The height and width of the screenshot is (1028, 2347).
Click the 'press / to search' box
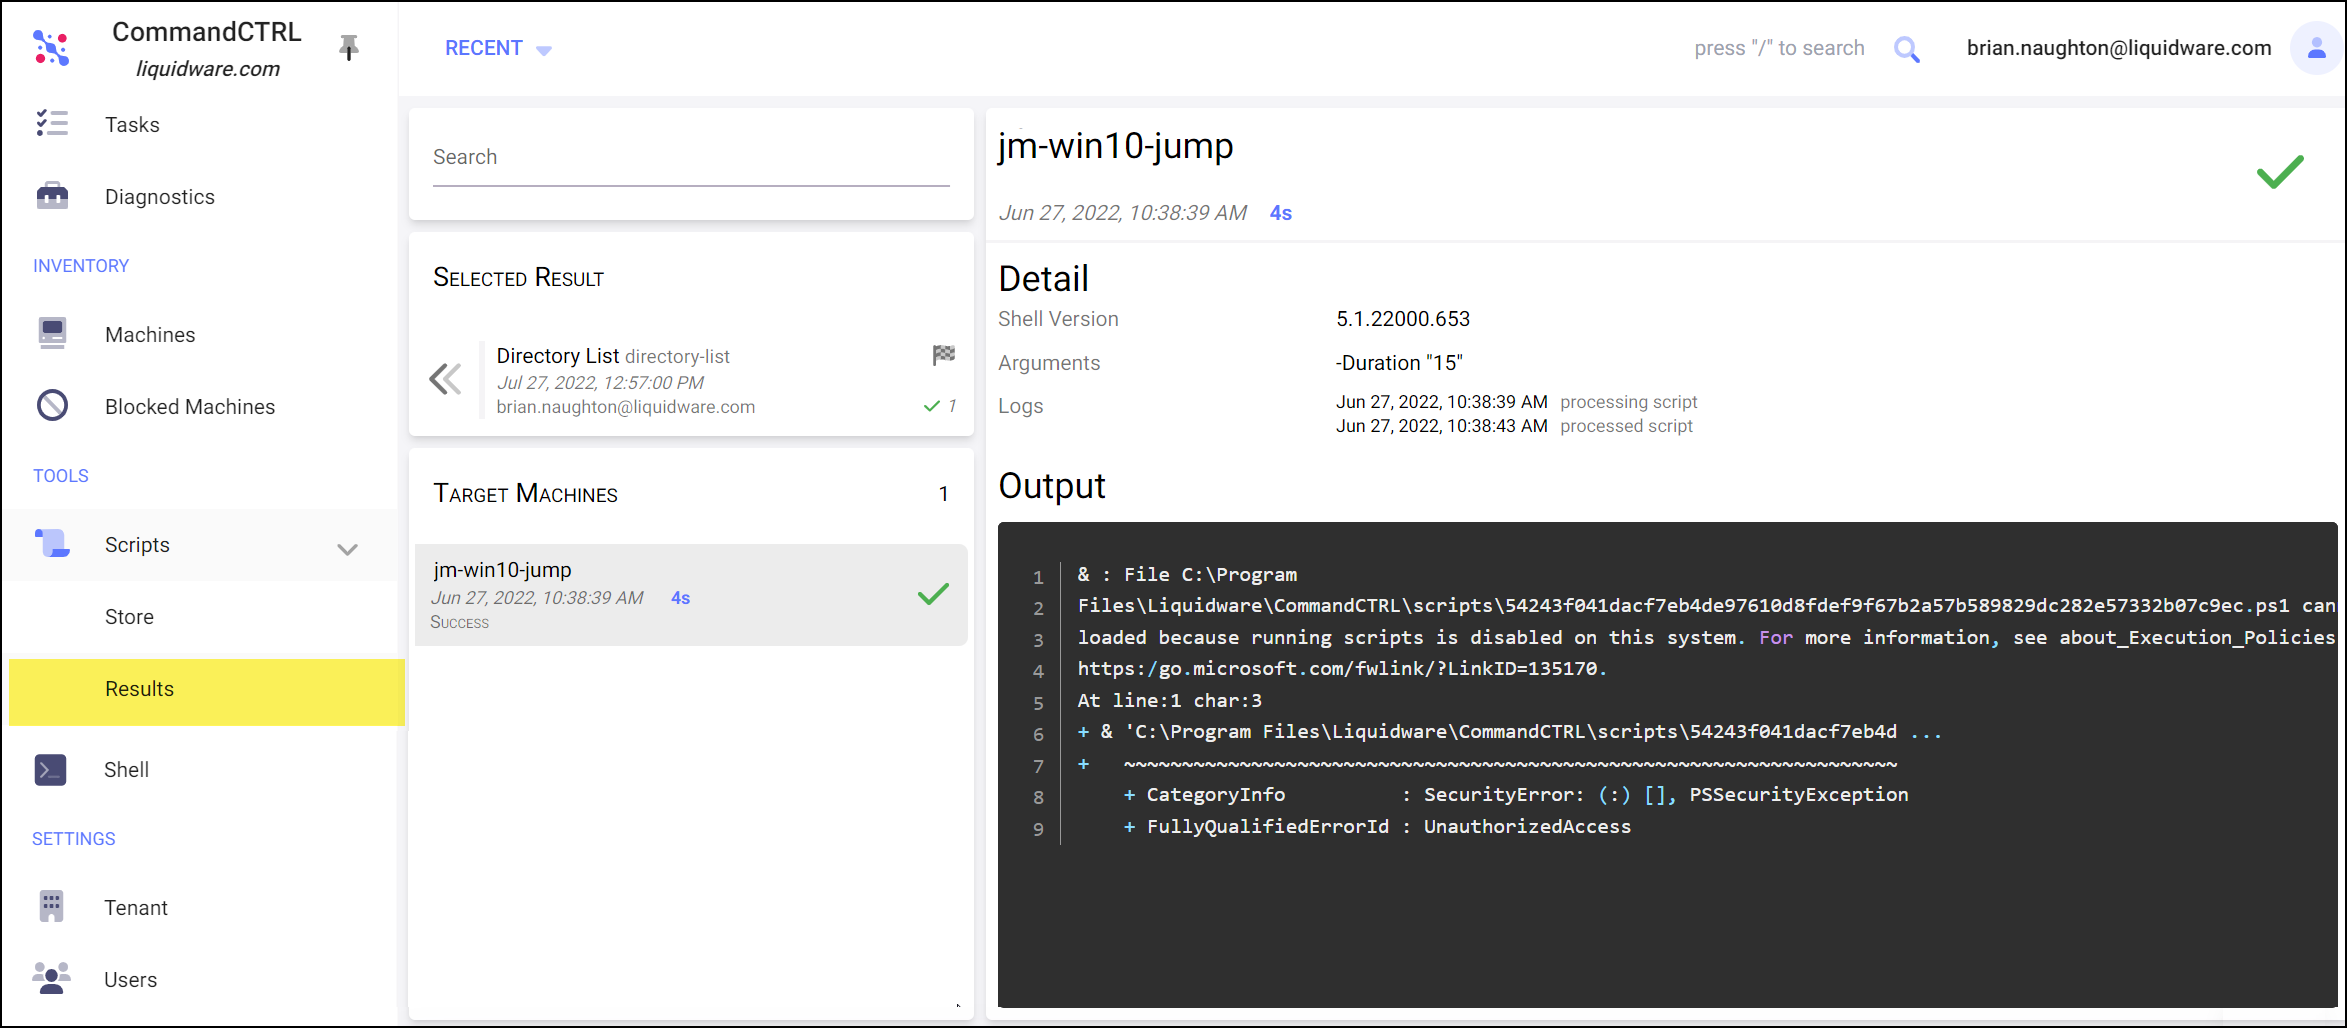1779,48
